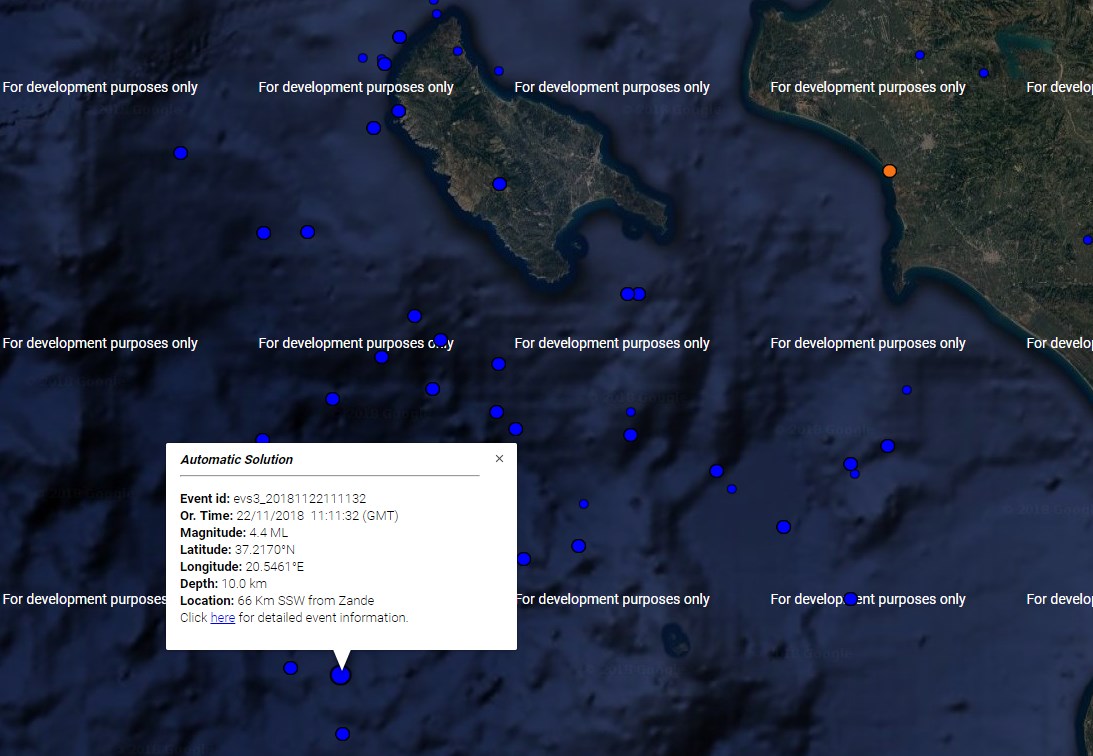Click Location text '66 Km SSW from Zande'
This screenshot has height=756, width=1093.
coord(306,601)
